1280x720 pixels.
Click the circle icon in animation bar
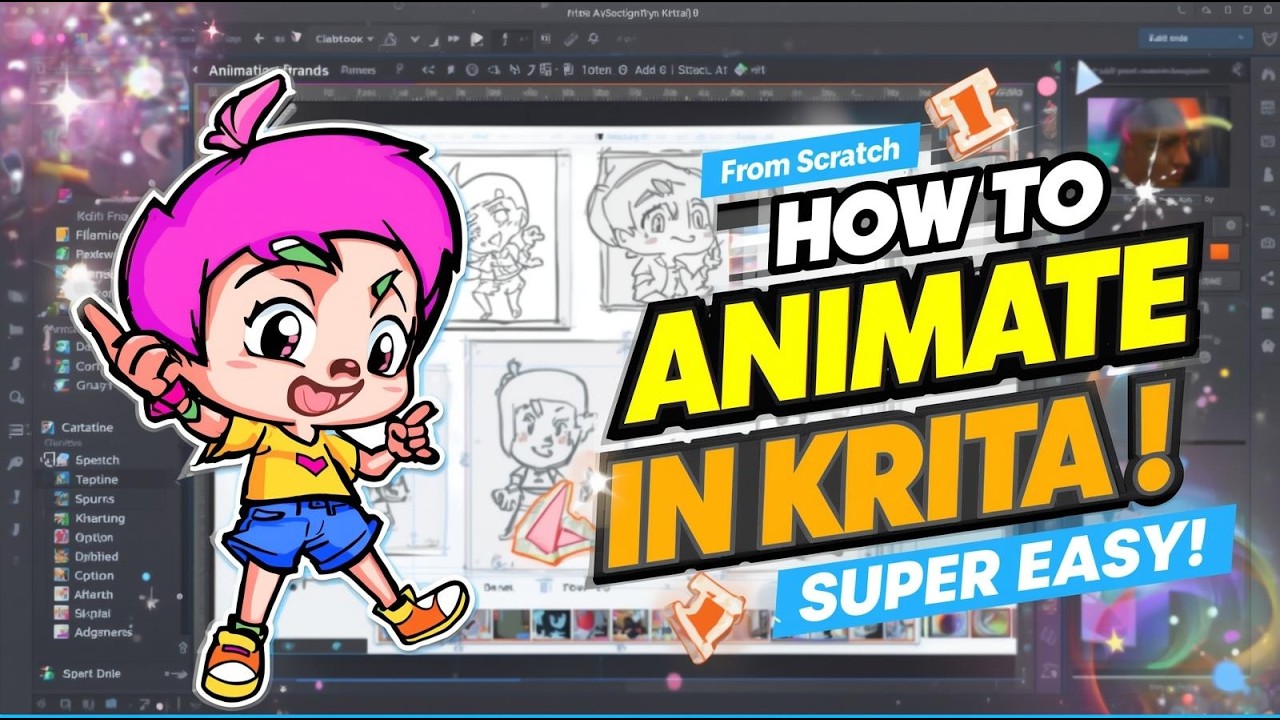(x=472, y=71)
